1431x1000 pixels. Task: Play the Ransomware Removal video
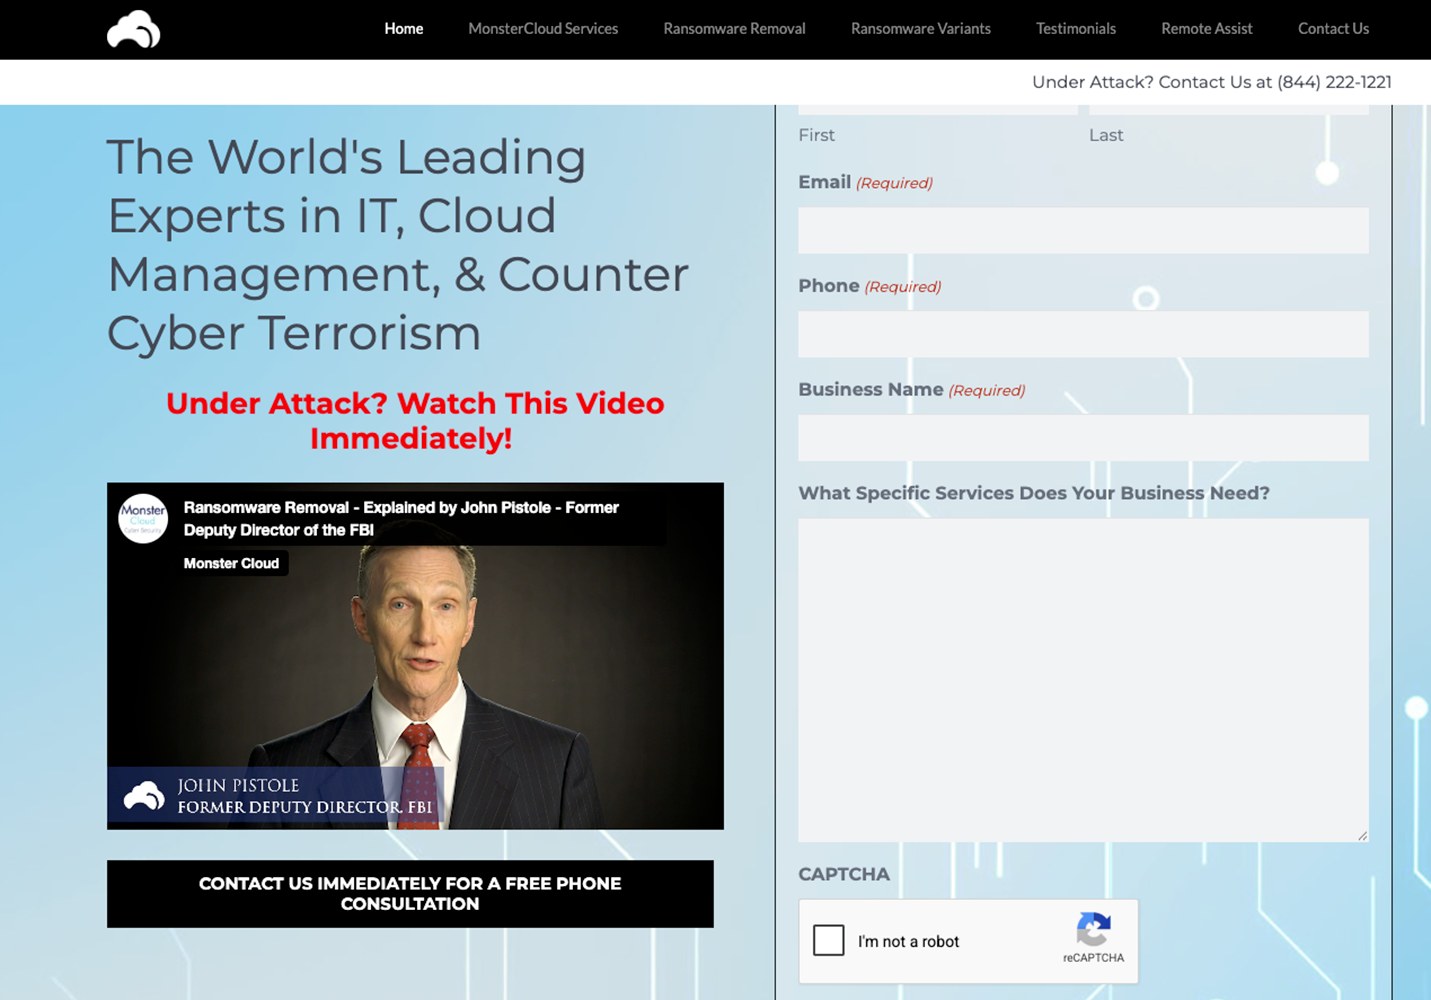415,656
